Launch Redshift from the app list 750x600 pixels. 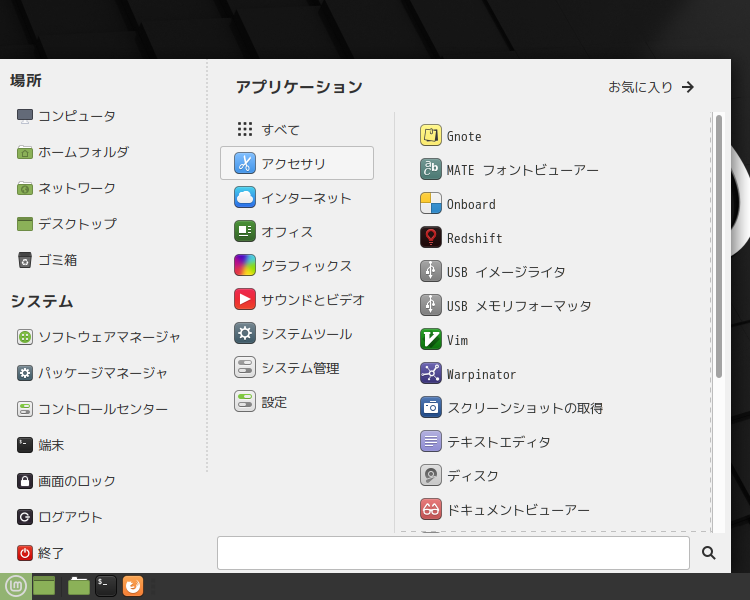tap(430, 237)
